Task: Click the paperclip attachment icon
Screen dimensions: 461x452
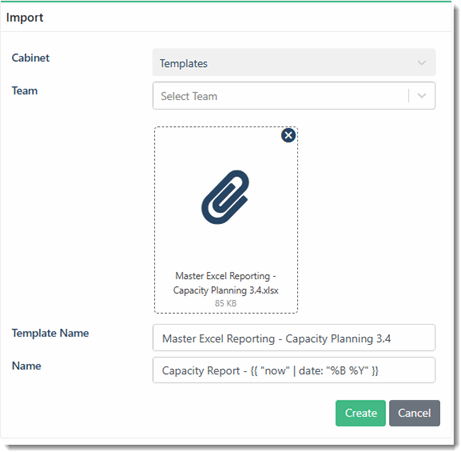Action: pyautogui.click(x=225, y=197)
